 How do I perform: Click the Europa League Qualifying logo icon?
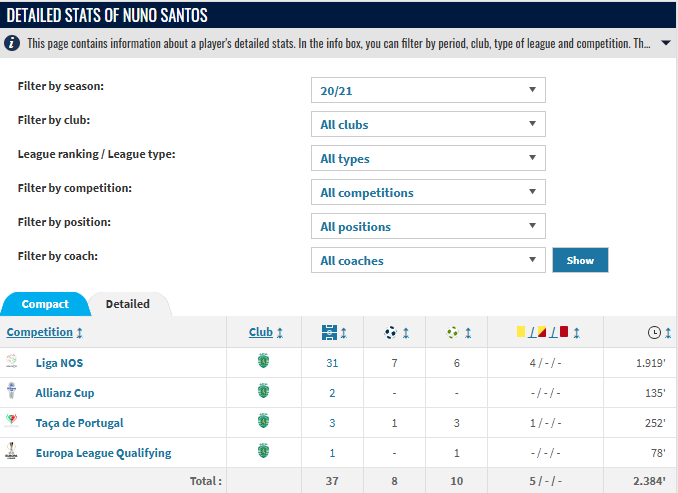[12, 451]
